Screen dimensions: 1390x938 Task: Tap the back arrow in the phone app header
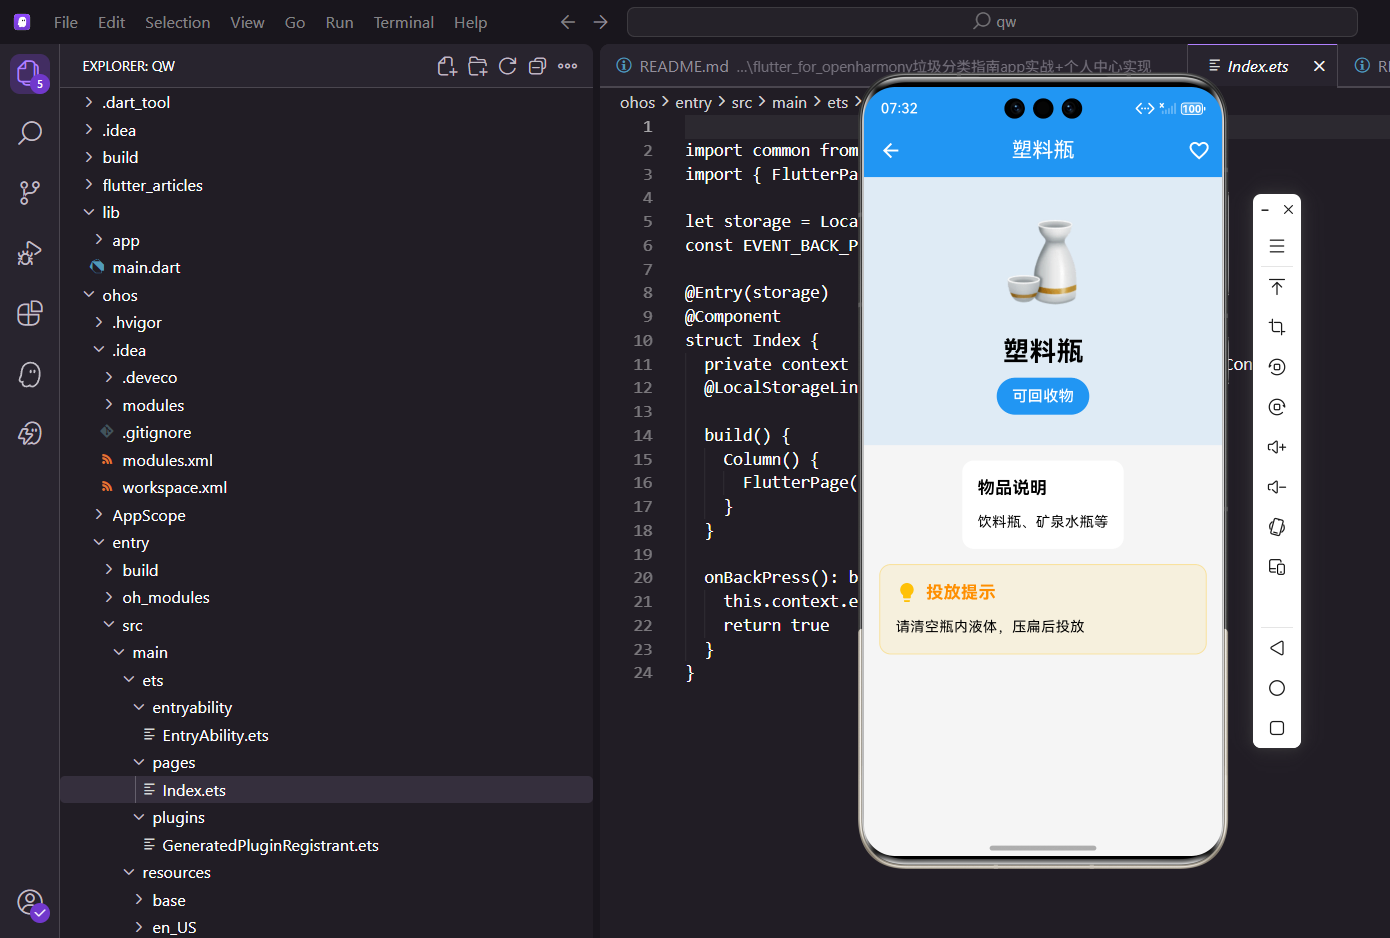[x=891, y=150]
